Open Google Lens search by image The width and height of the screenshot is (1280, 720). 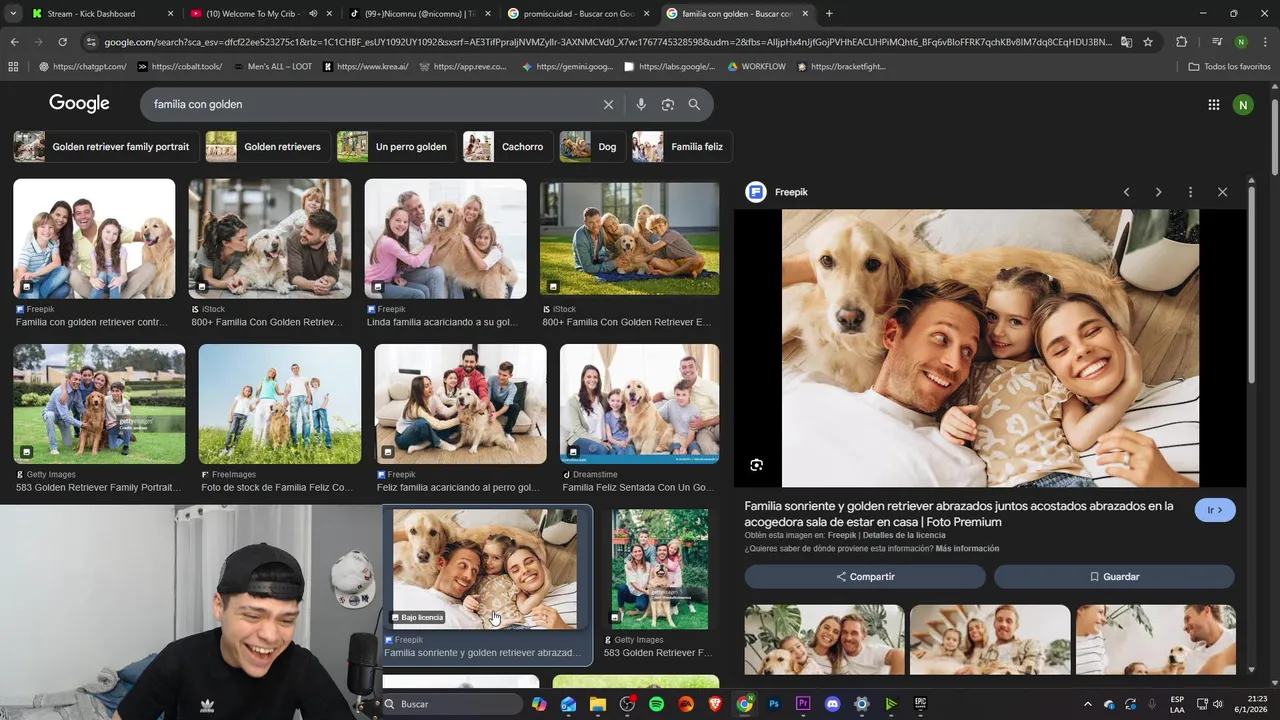[668, 104]
